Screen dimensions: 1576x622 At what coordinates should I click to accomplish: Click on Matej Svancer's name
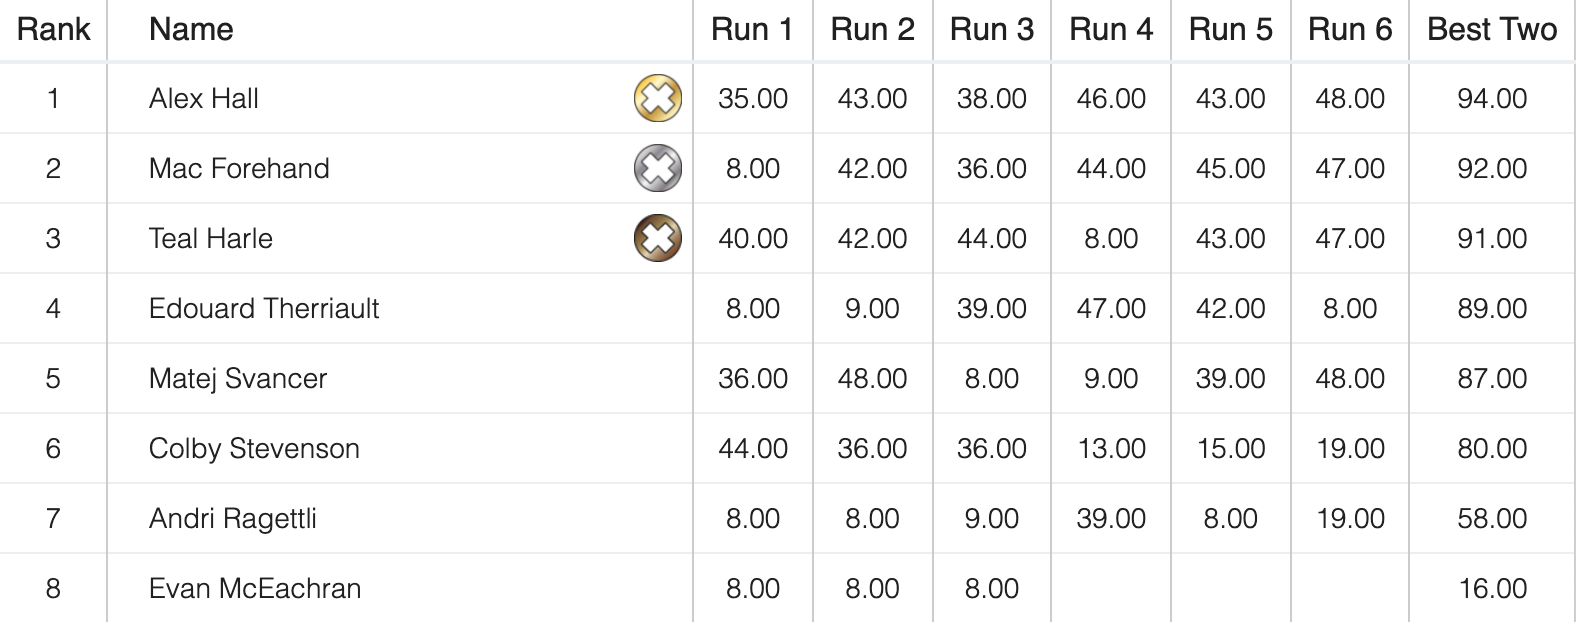click(238, 378)
